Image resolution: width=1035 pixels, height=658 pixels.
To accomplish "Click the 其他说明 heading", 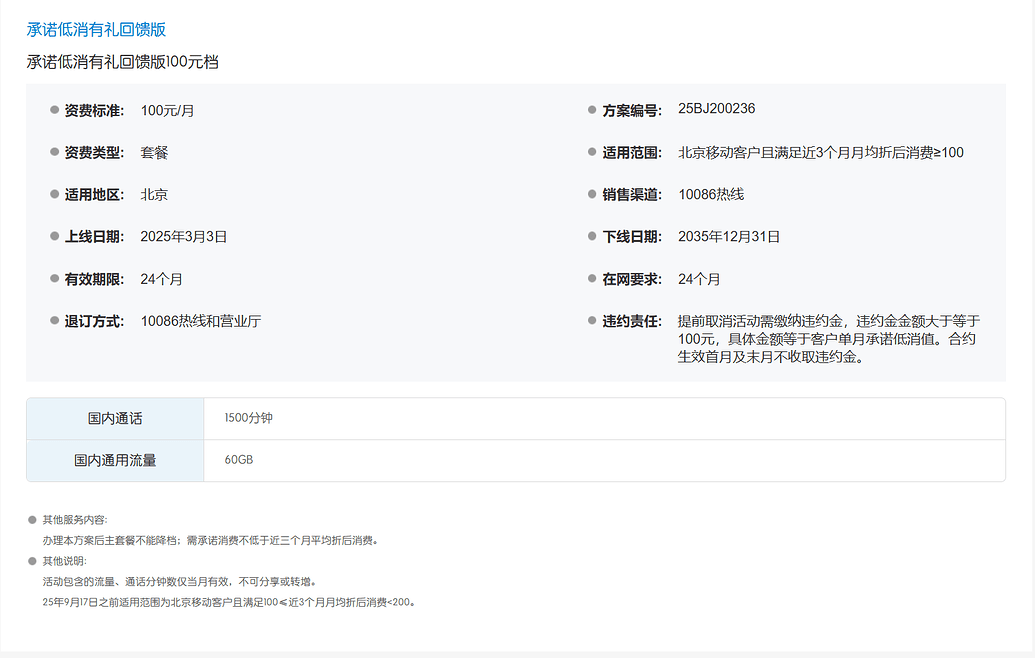I will (65, 561).
